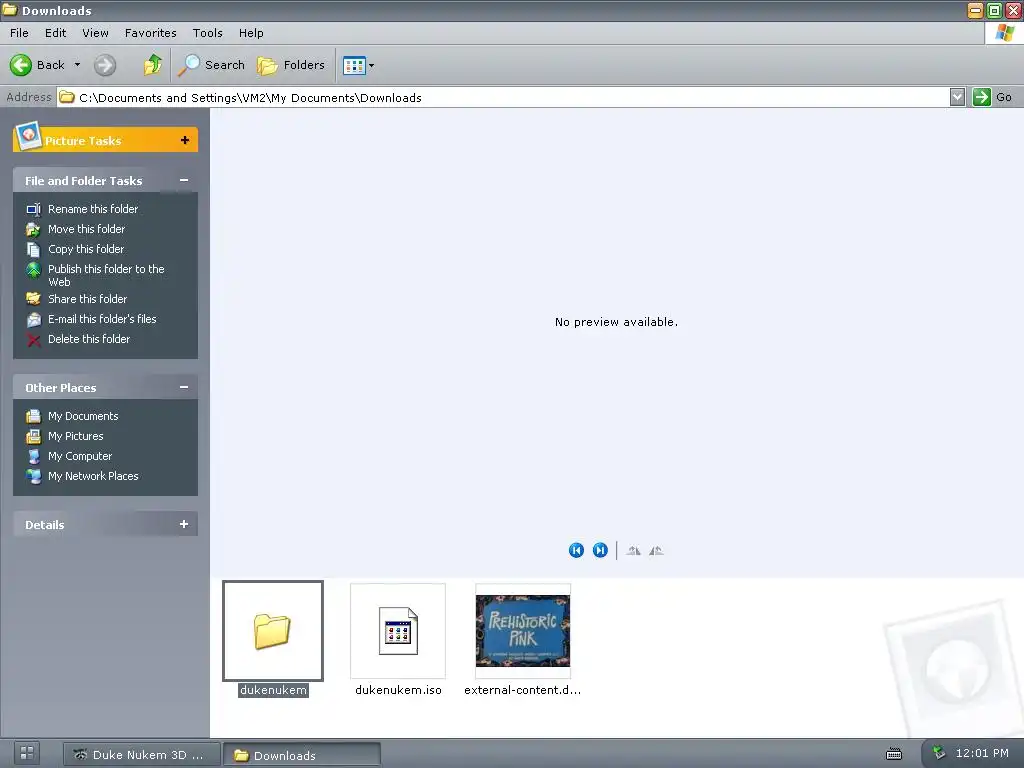Viewport: 1024px width, 768px height.
Task: Go to My Computer
Action: (x=80, y=456)
